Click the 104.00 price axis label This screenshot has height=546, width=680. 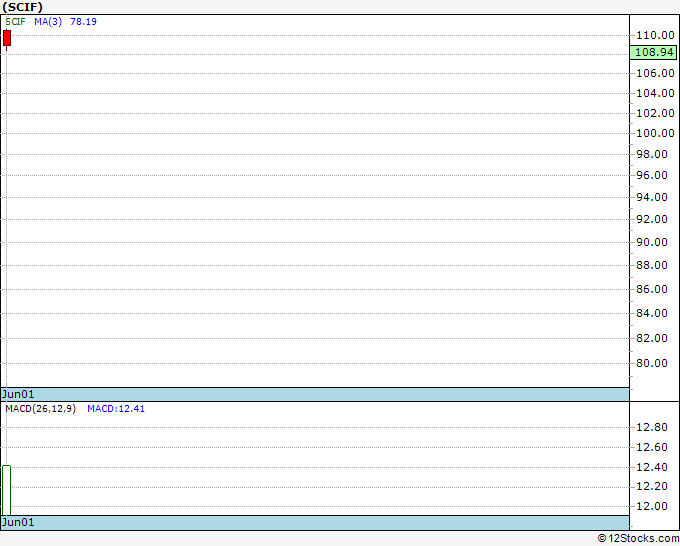[x=655, y=93]
